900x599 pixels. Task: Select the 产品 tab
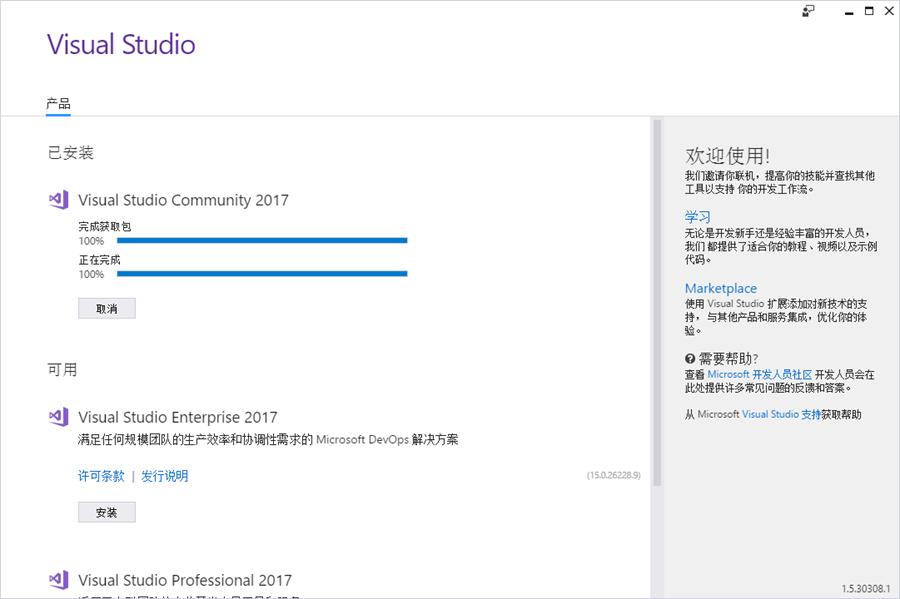coord(58,104)
